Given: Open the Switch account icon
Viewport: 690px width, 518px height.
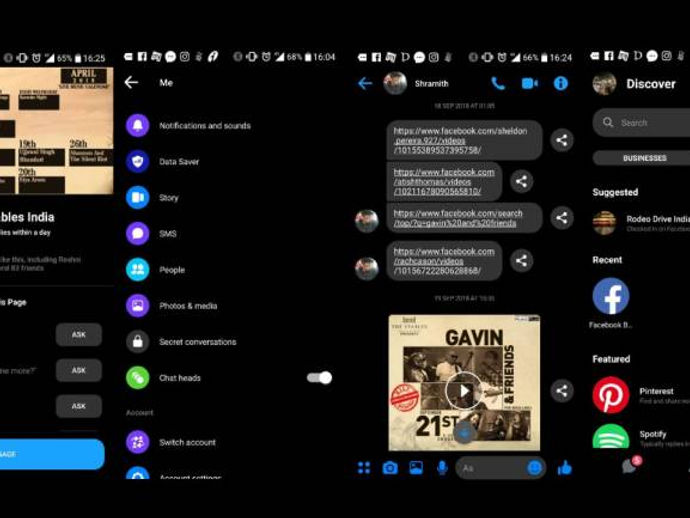Looking at the screenshot, I should pos(138,442).
